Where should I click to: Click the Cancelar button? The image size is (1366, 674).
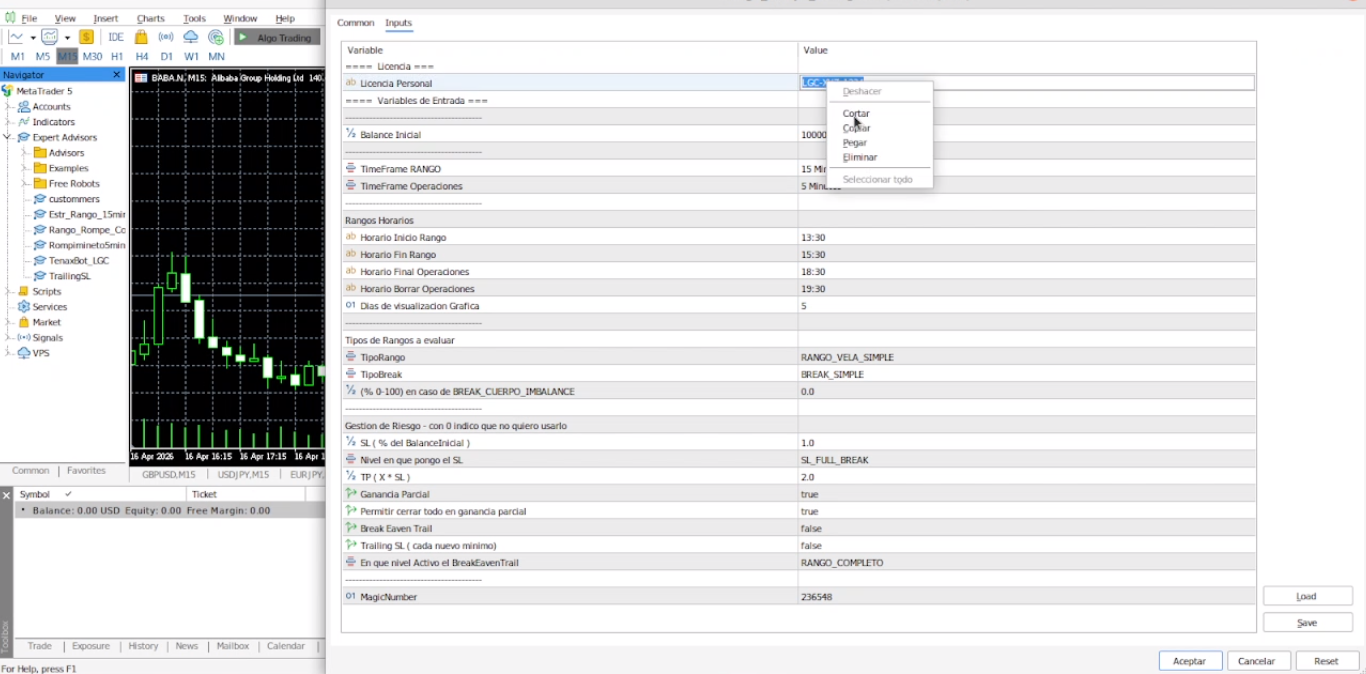click(1257, 661)
